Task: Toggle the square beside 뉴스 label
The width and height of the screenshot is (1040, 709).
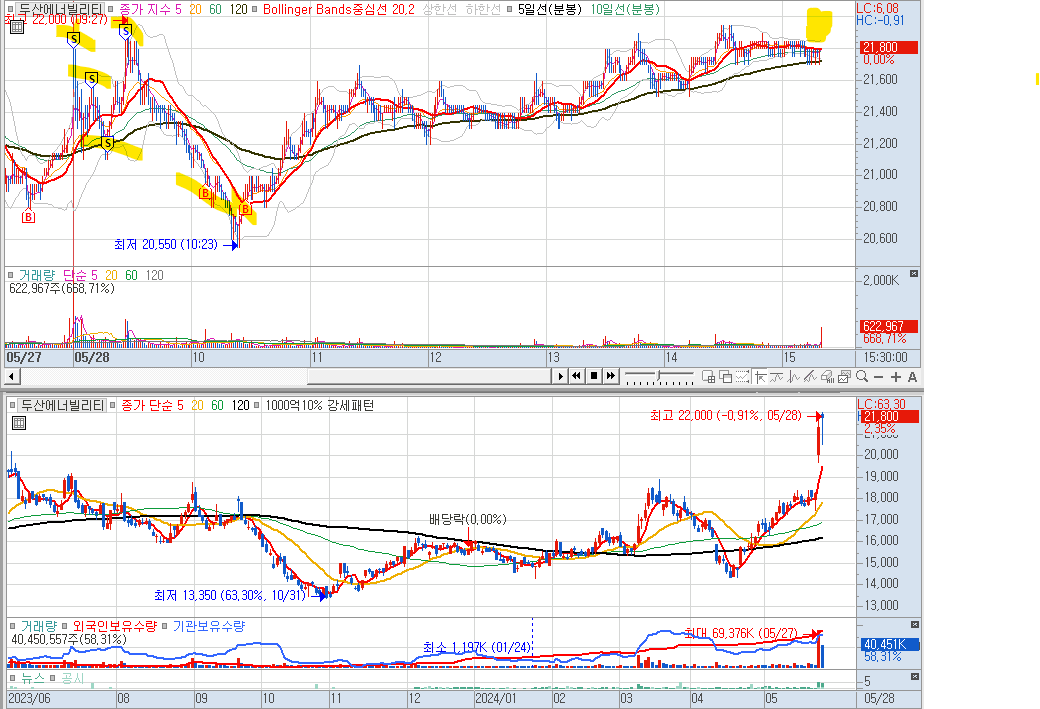Action: pos(13,678)
